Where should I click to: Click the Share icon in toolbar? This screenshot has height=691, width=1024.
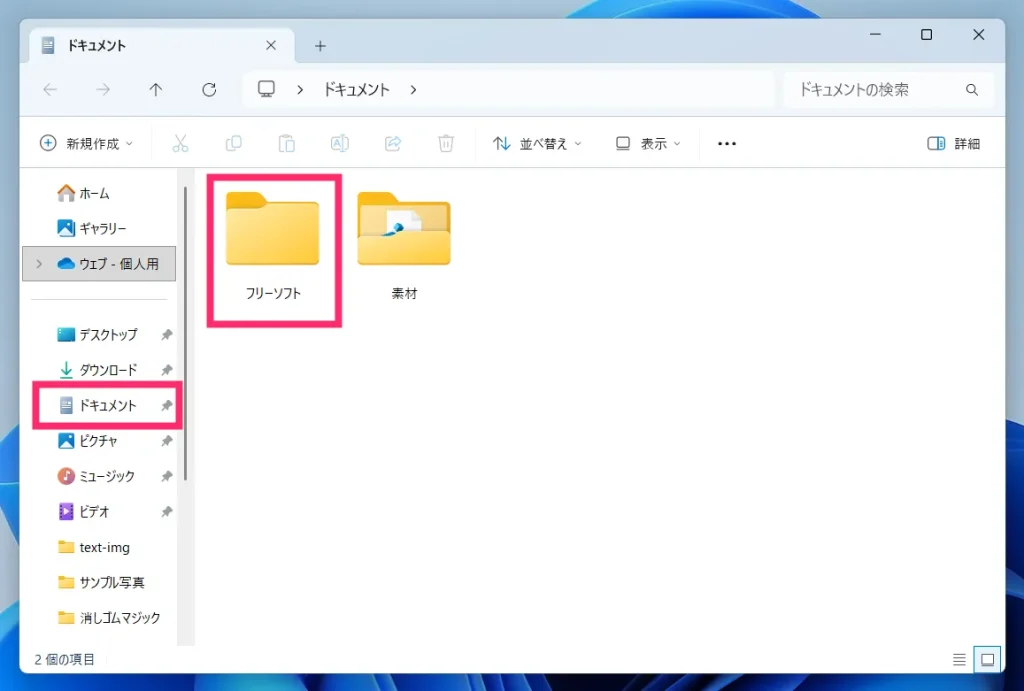click(392, 143)
